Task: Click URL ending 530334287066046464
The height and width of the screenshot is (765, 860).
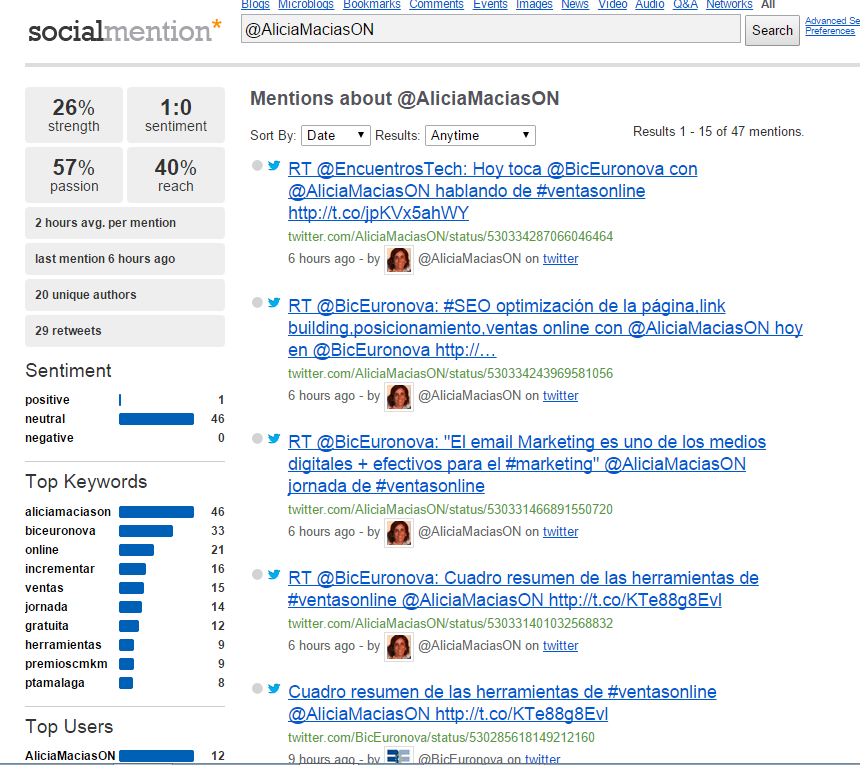Action: 450,236
